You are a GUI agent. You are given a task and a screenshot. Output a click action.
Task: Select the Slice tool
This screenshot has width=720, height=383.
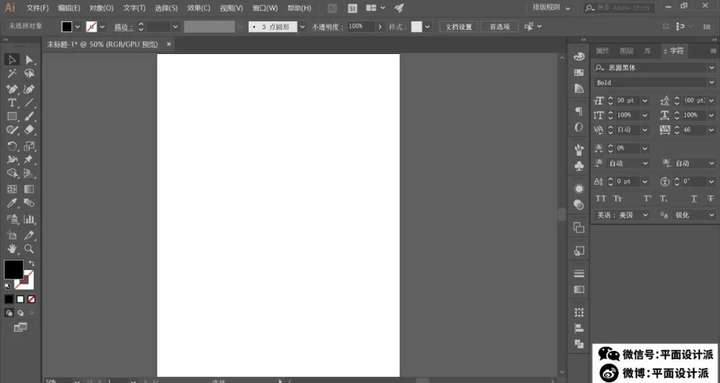pos(29,235)
